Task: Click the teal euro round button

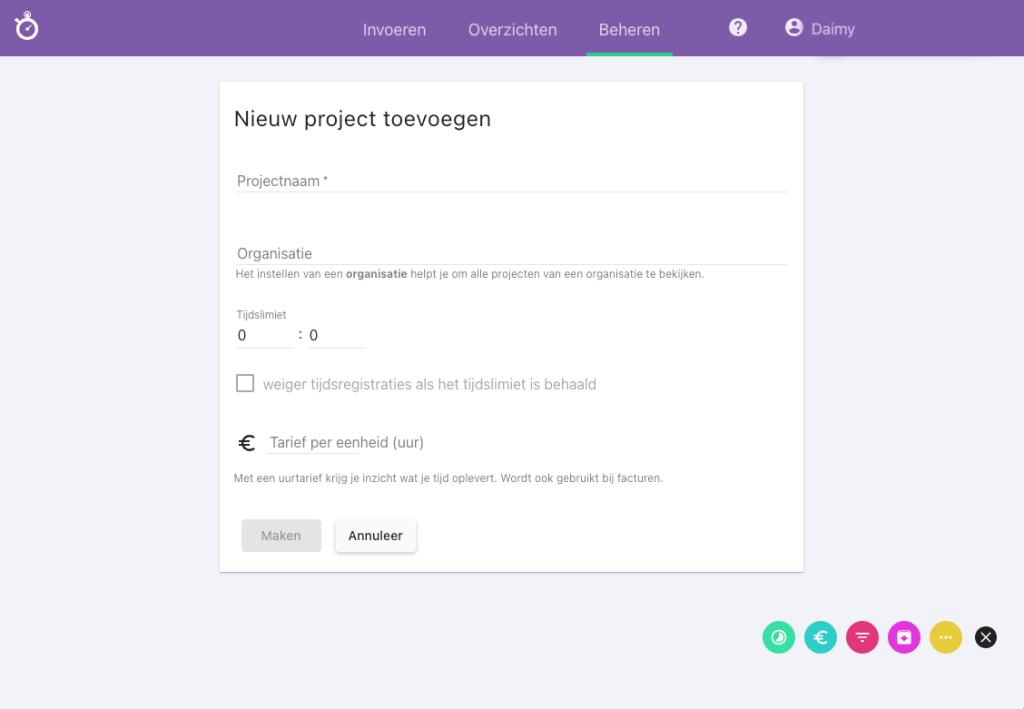Action: (820, 637)
